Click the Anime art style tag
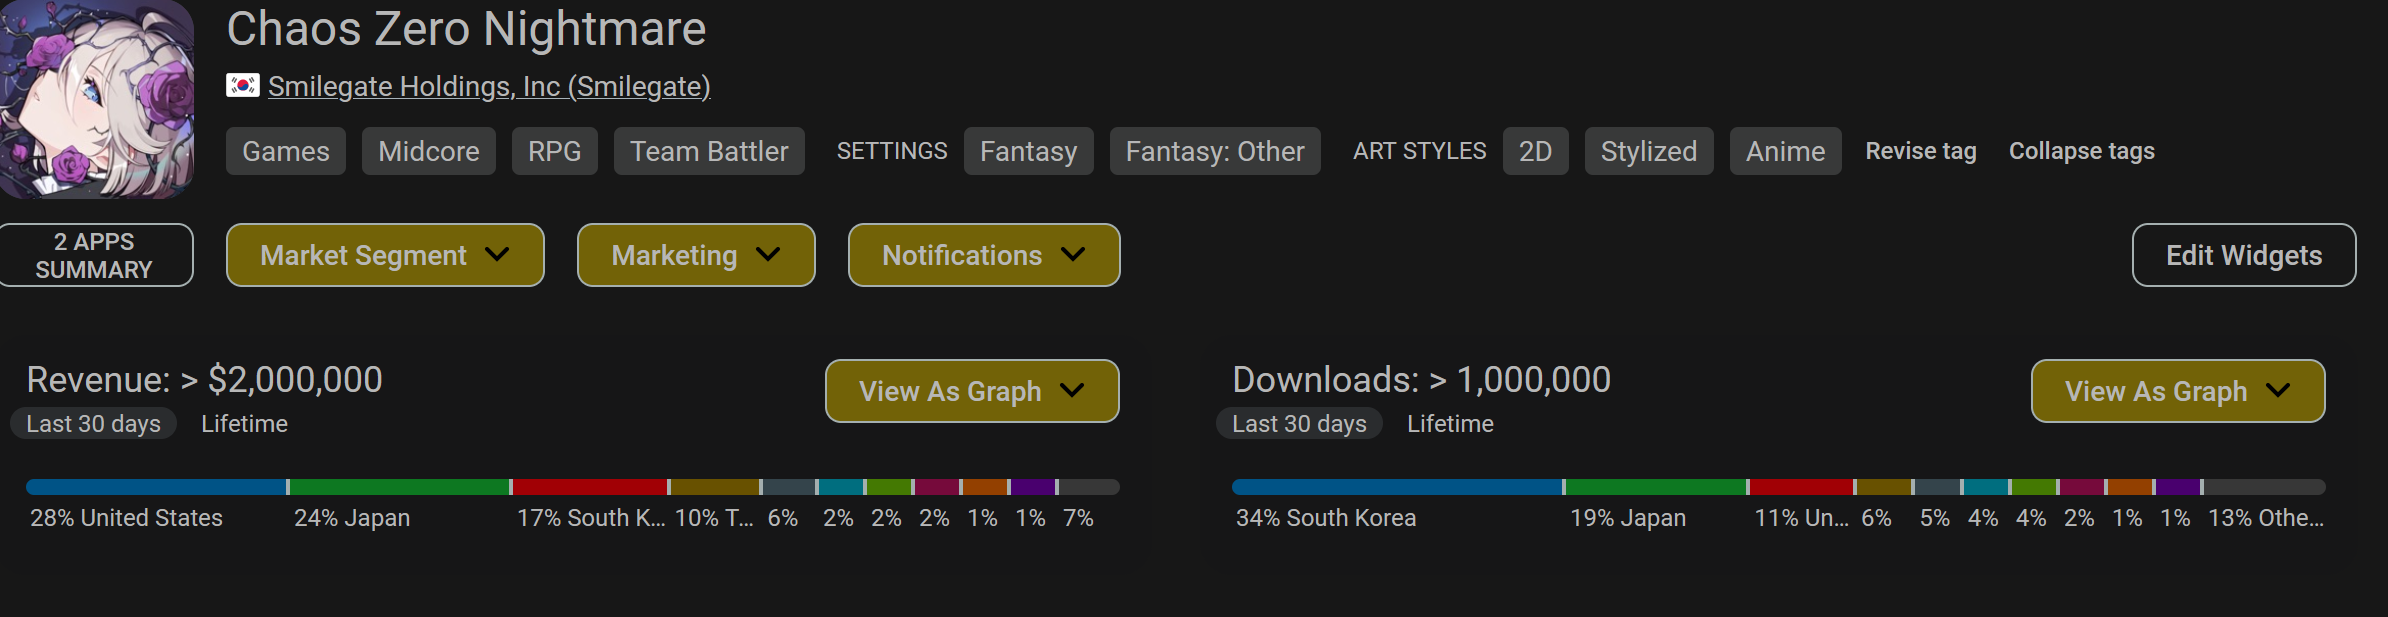Viewport: 2388px width, 617px height. (x=1786, y=151)
